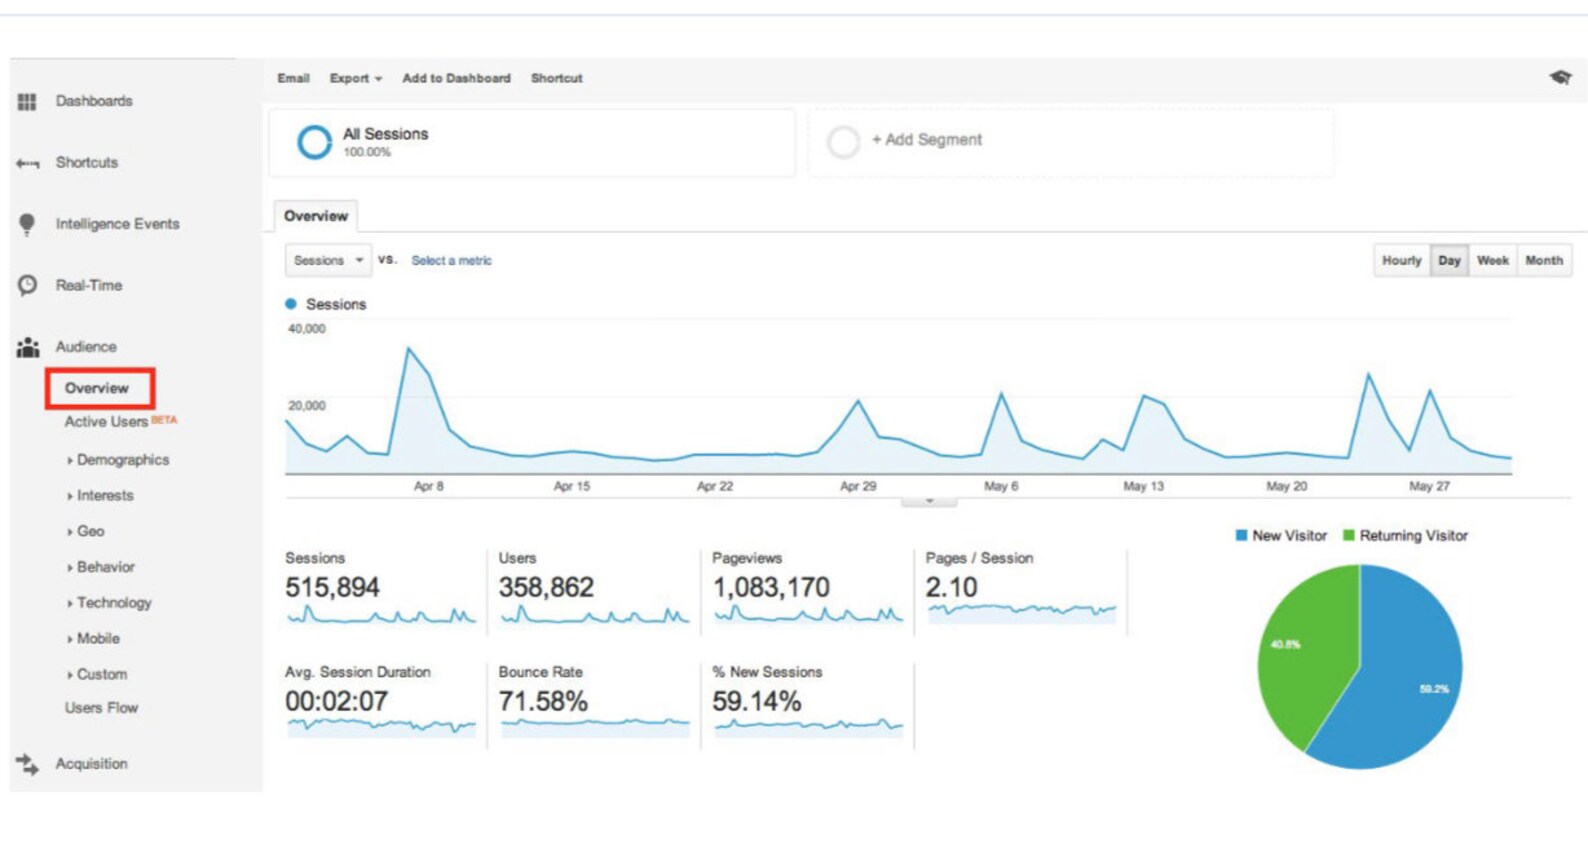The width and height of the screenshot is (1588, 866).
Task: Click the Select a metric link
Action: (x=451, y=261)
